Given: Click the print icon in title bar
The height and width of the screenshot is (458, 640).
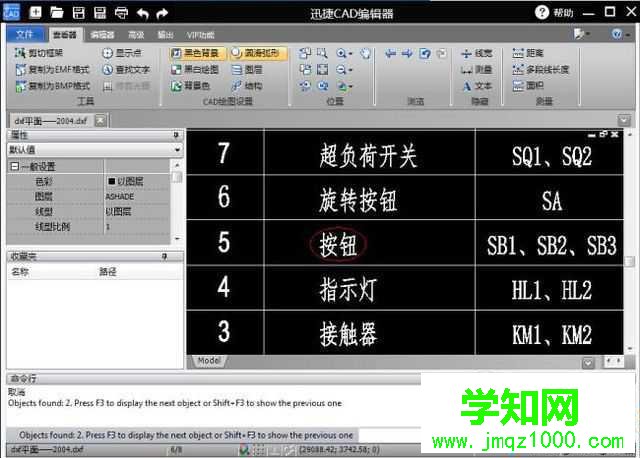Looking at the screenshot, I should click(x=121, y=13).
